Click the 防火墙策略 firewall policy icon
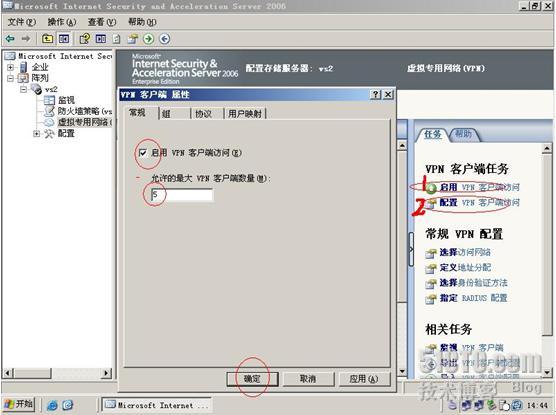556x415 pixels. (x=49, y=111)
